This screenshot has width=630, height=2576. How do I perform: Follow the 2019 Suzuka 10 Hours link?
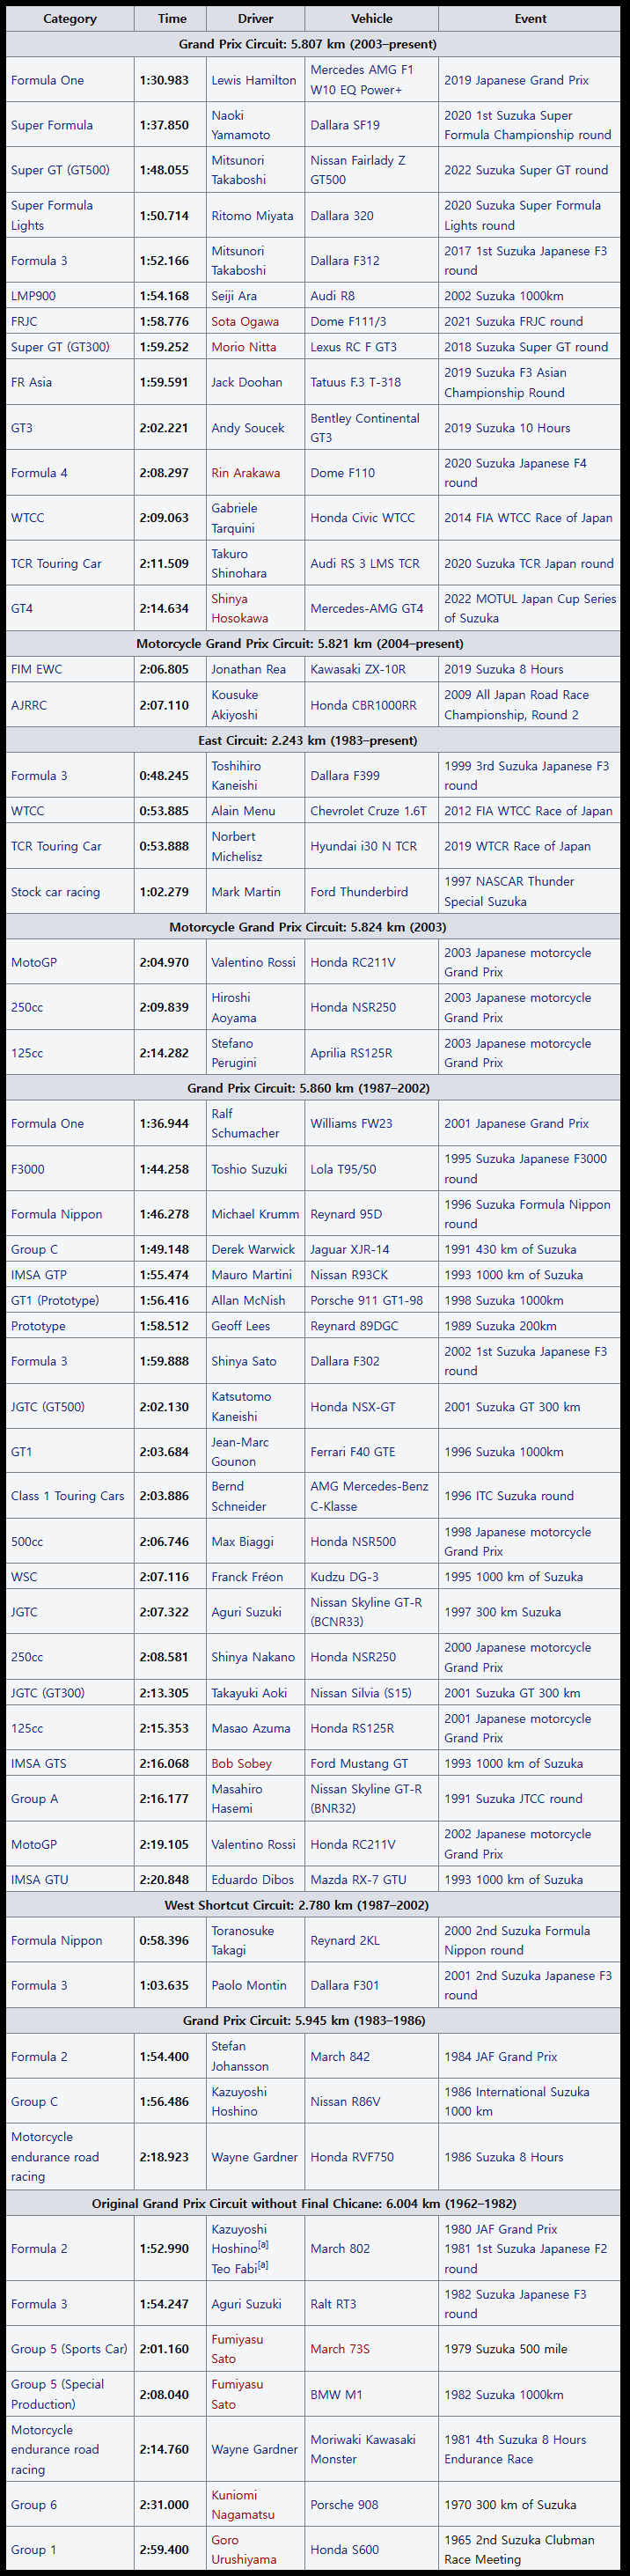[x=507, y=428]
